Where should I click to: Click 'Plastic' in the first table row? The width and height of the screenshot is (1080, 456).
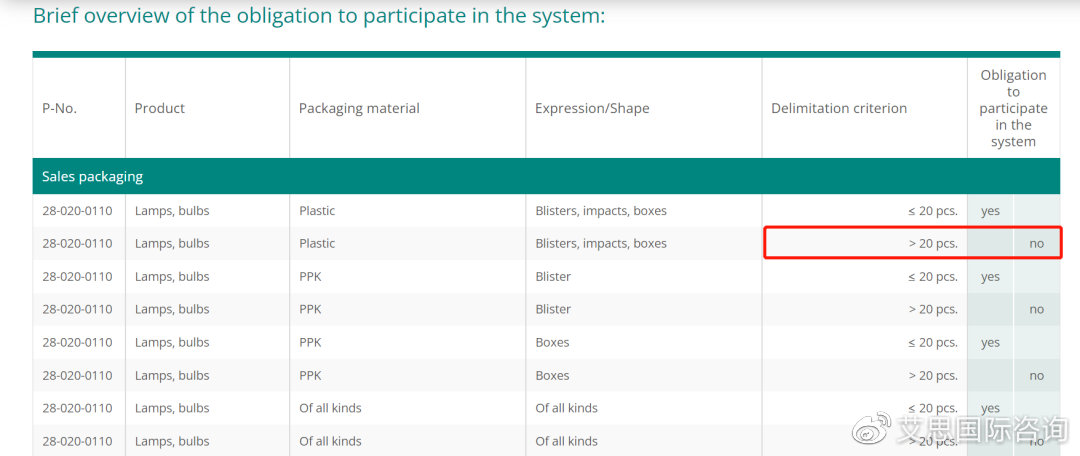tap(317, 210)
